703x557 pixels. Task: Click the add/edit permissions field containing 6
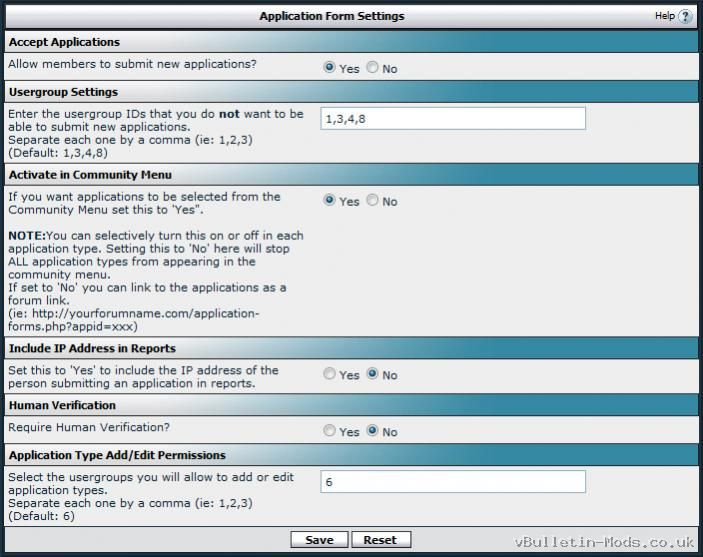(x=452, y=482)
